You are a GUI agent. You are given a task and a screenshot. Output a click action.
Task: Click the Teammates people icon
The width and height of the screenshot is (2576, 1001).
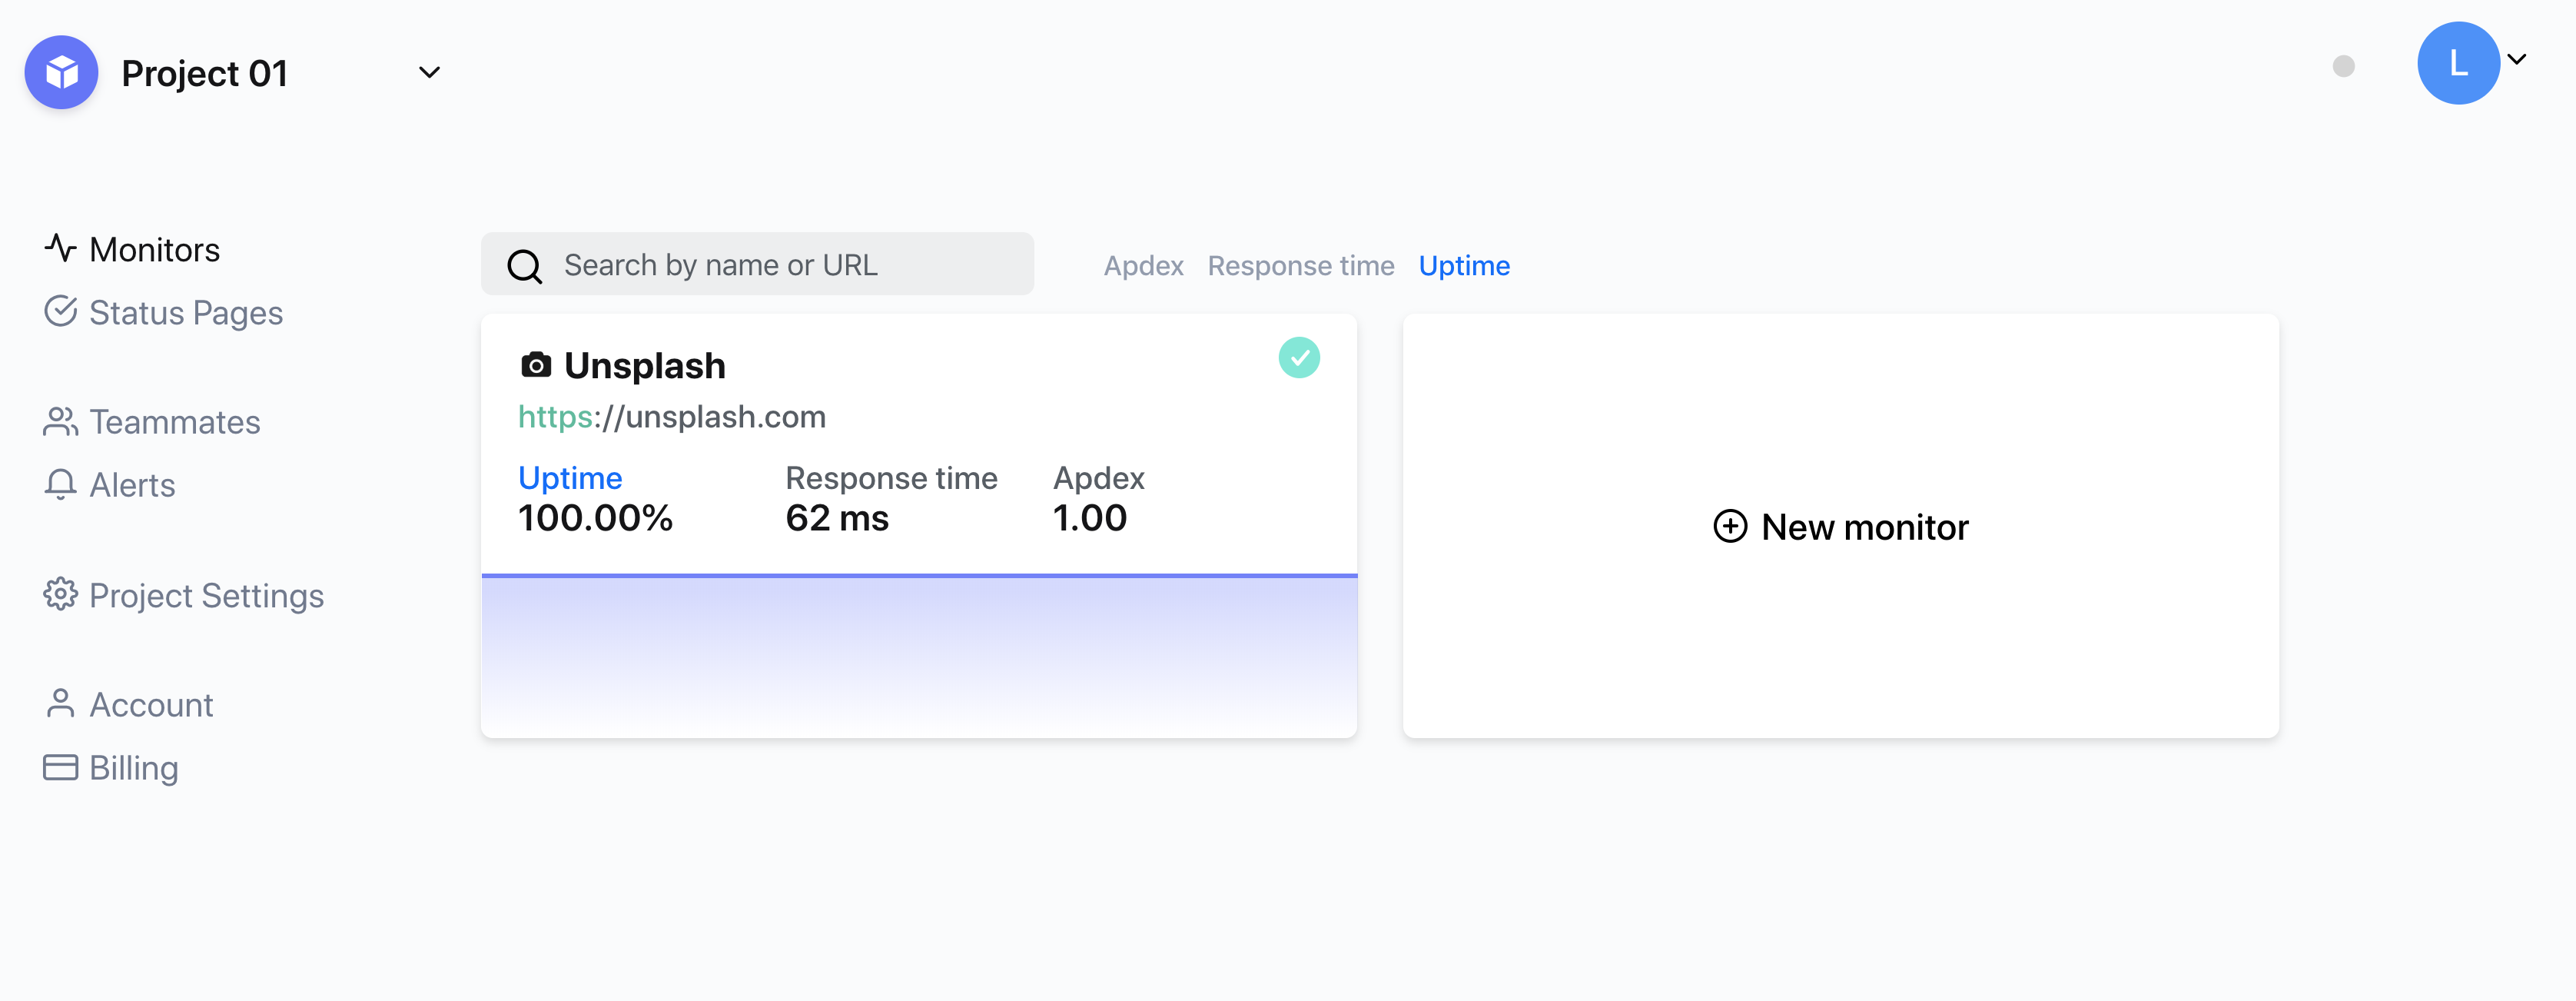[60, 421]
